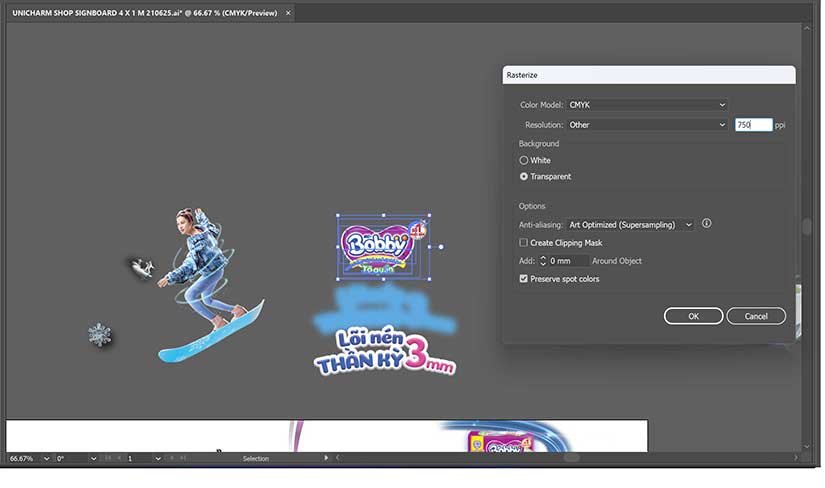This screenshot has height=488, width=825.
Task: Enable Create Clipping Mask checkbox
Action: 524,243
